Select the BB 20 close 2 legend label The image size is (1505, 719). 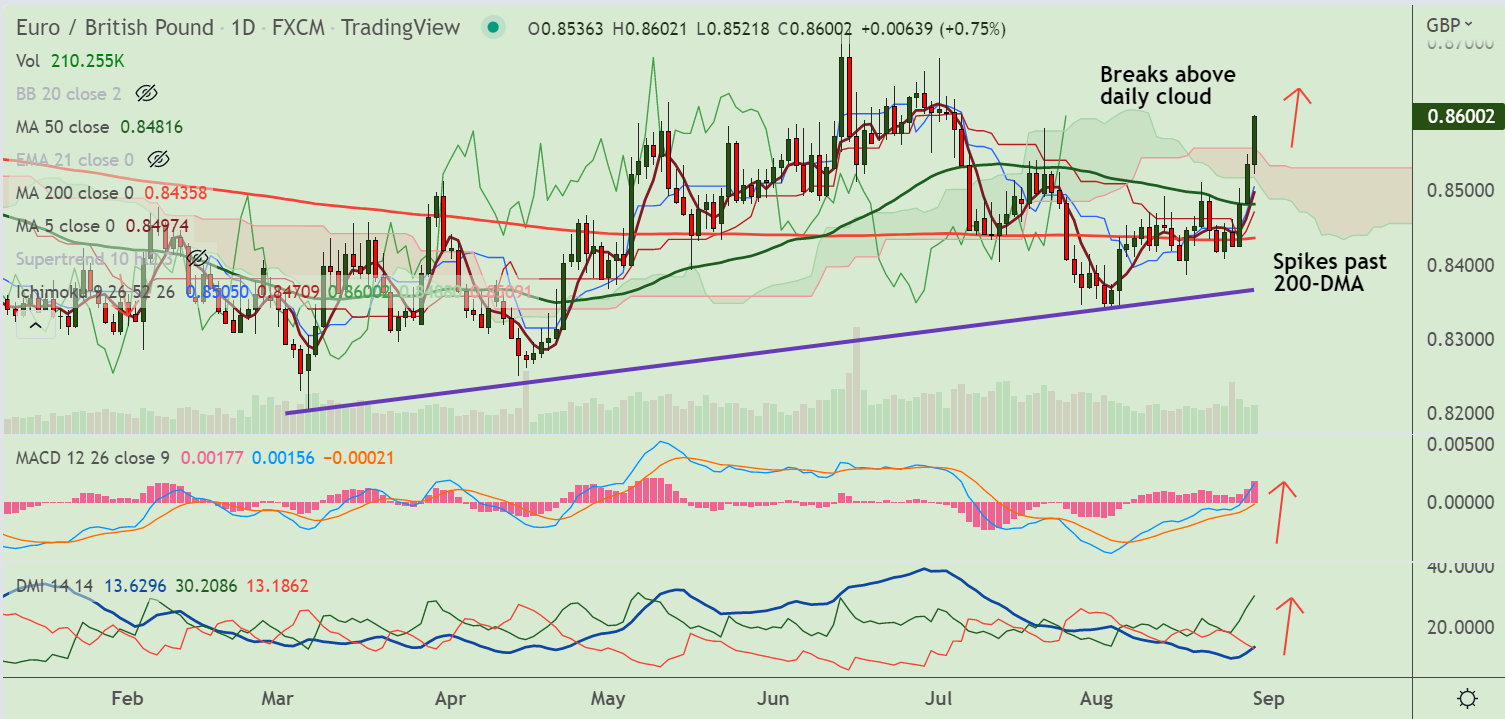click(69, 94)
